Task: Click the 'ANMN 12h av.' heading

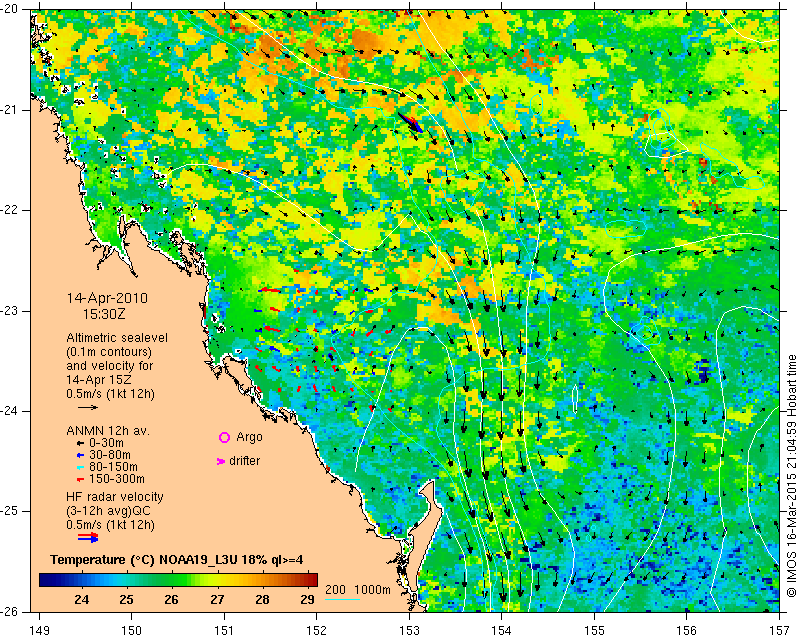Action: [x=108, y=431]
